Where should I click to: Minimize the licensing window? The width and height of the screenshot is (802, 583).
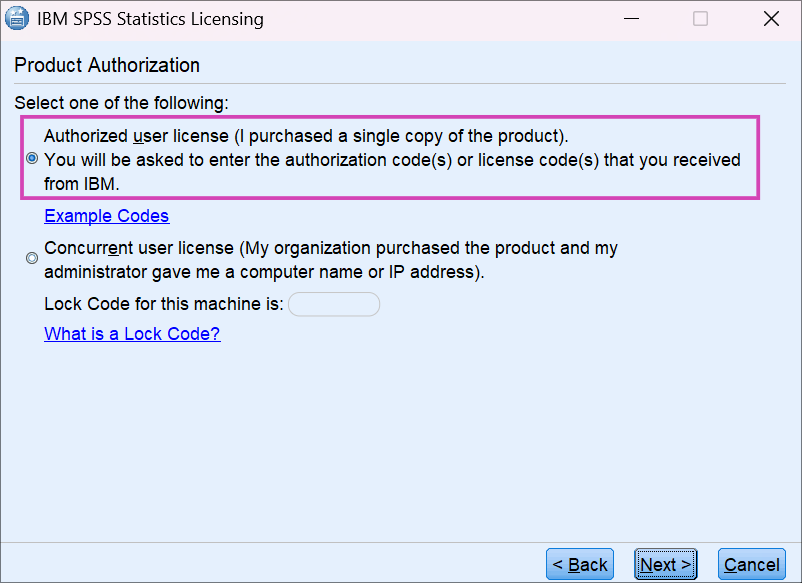click(631, 18)
